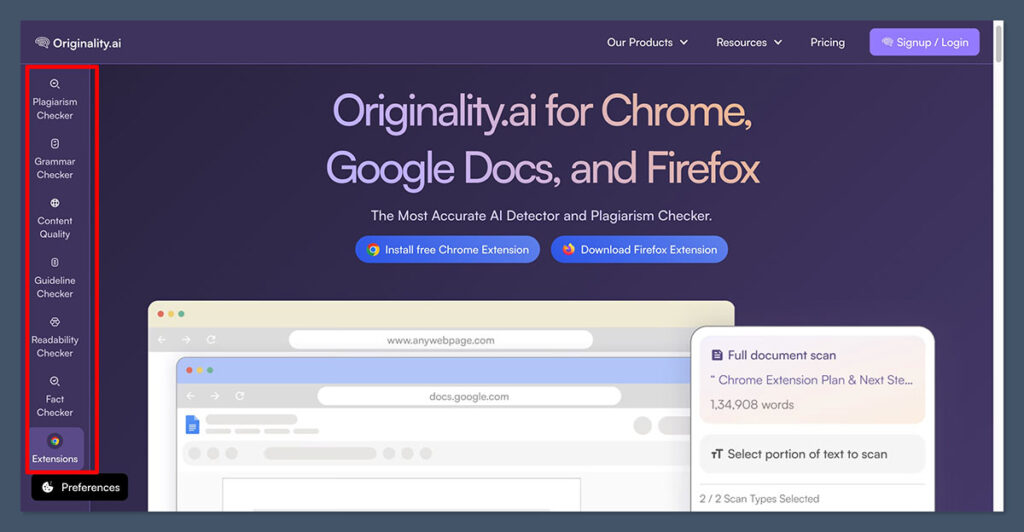
Task: Click 'Chrome Extension Plan & Next Ste...' title
Action: point(812,380)
